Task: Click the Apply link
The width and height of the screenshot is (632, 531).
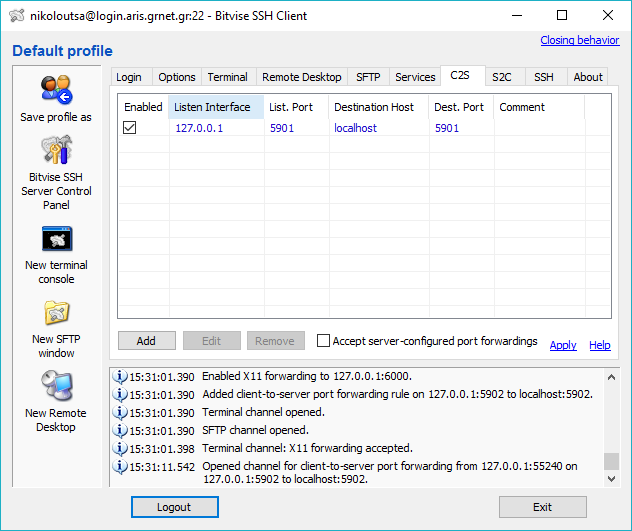Action: tap(563, 345)
